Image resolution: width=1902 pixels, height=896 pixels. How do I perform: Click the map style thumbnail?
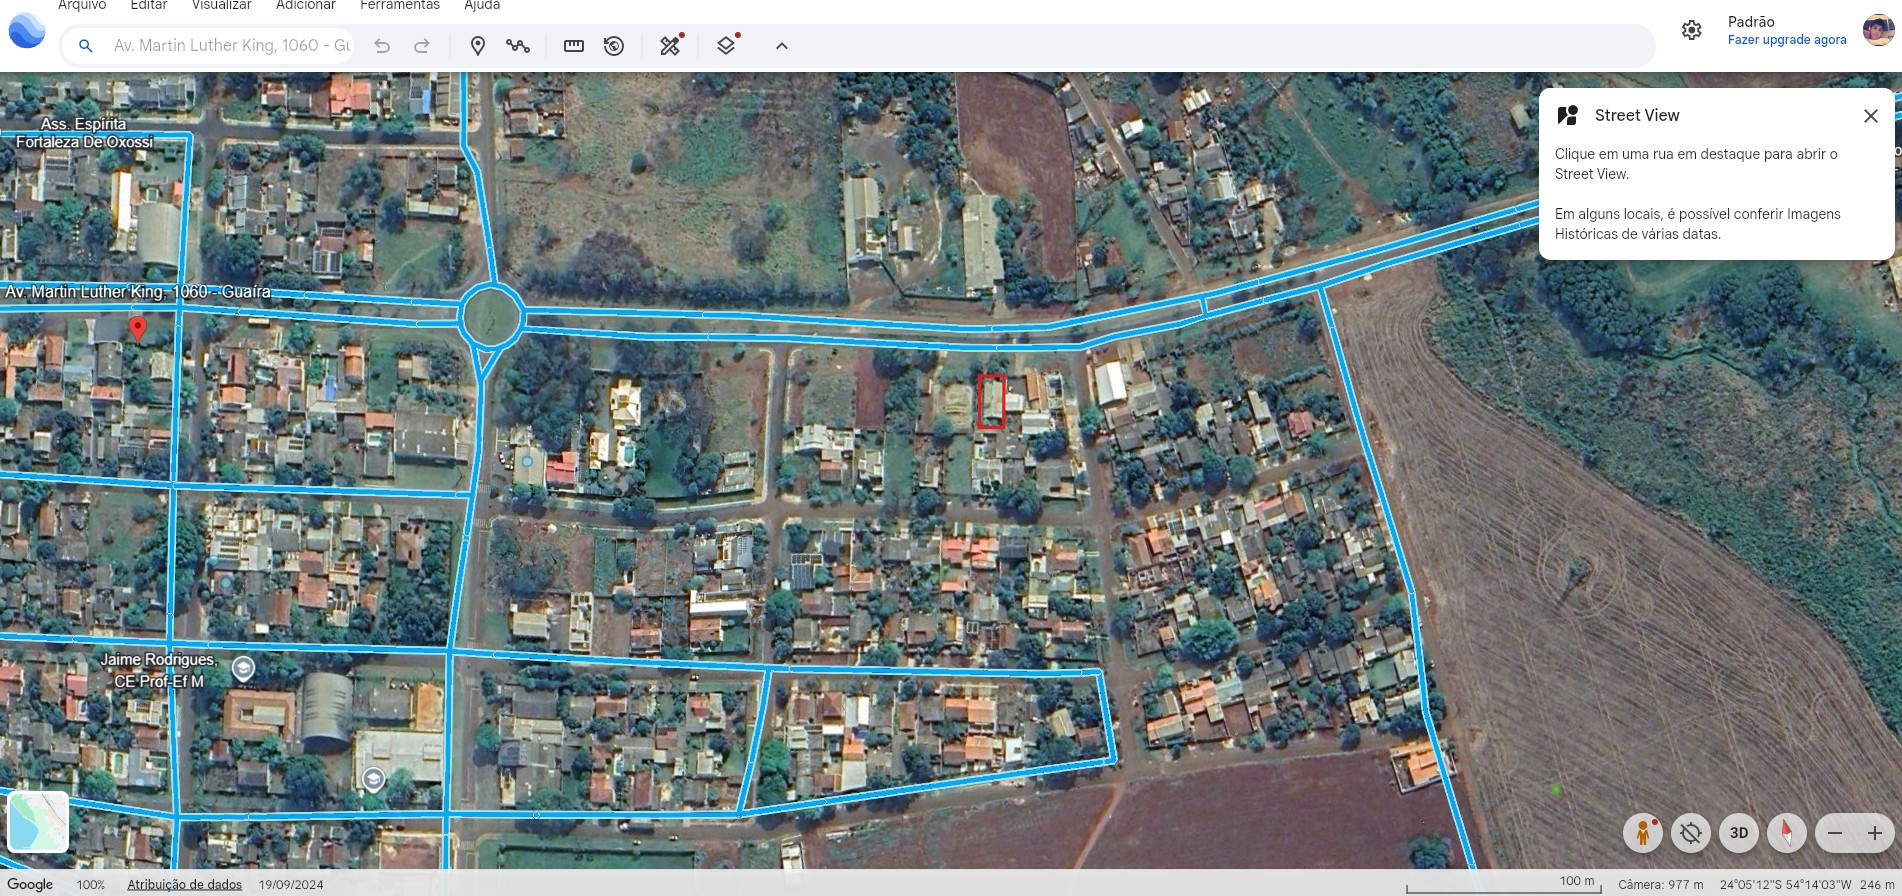[x=38, y=821]
